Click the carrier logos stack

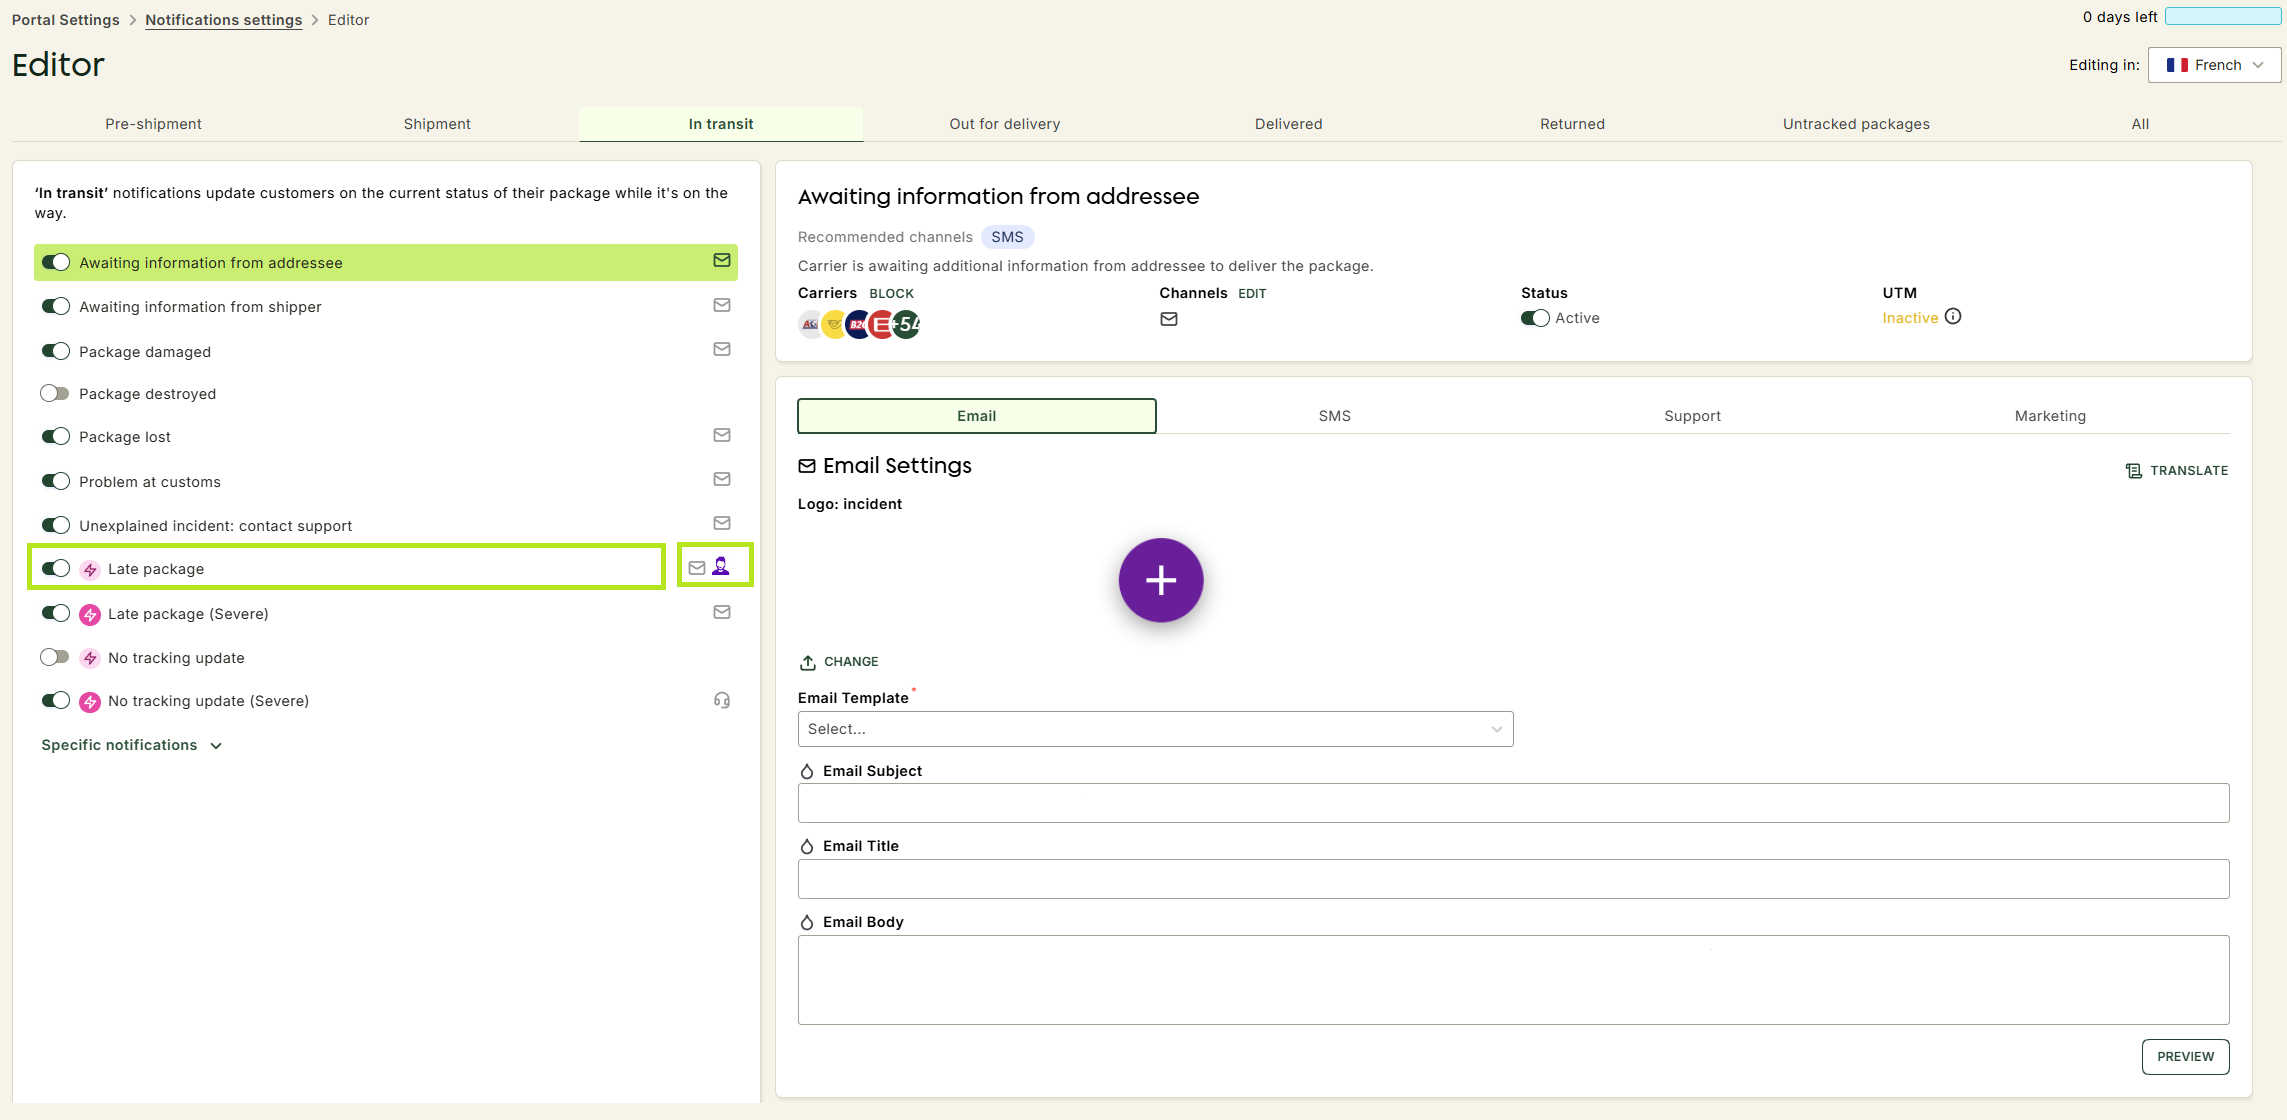(859, 324)
